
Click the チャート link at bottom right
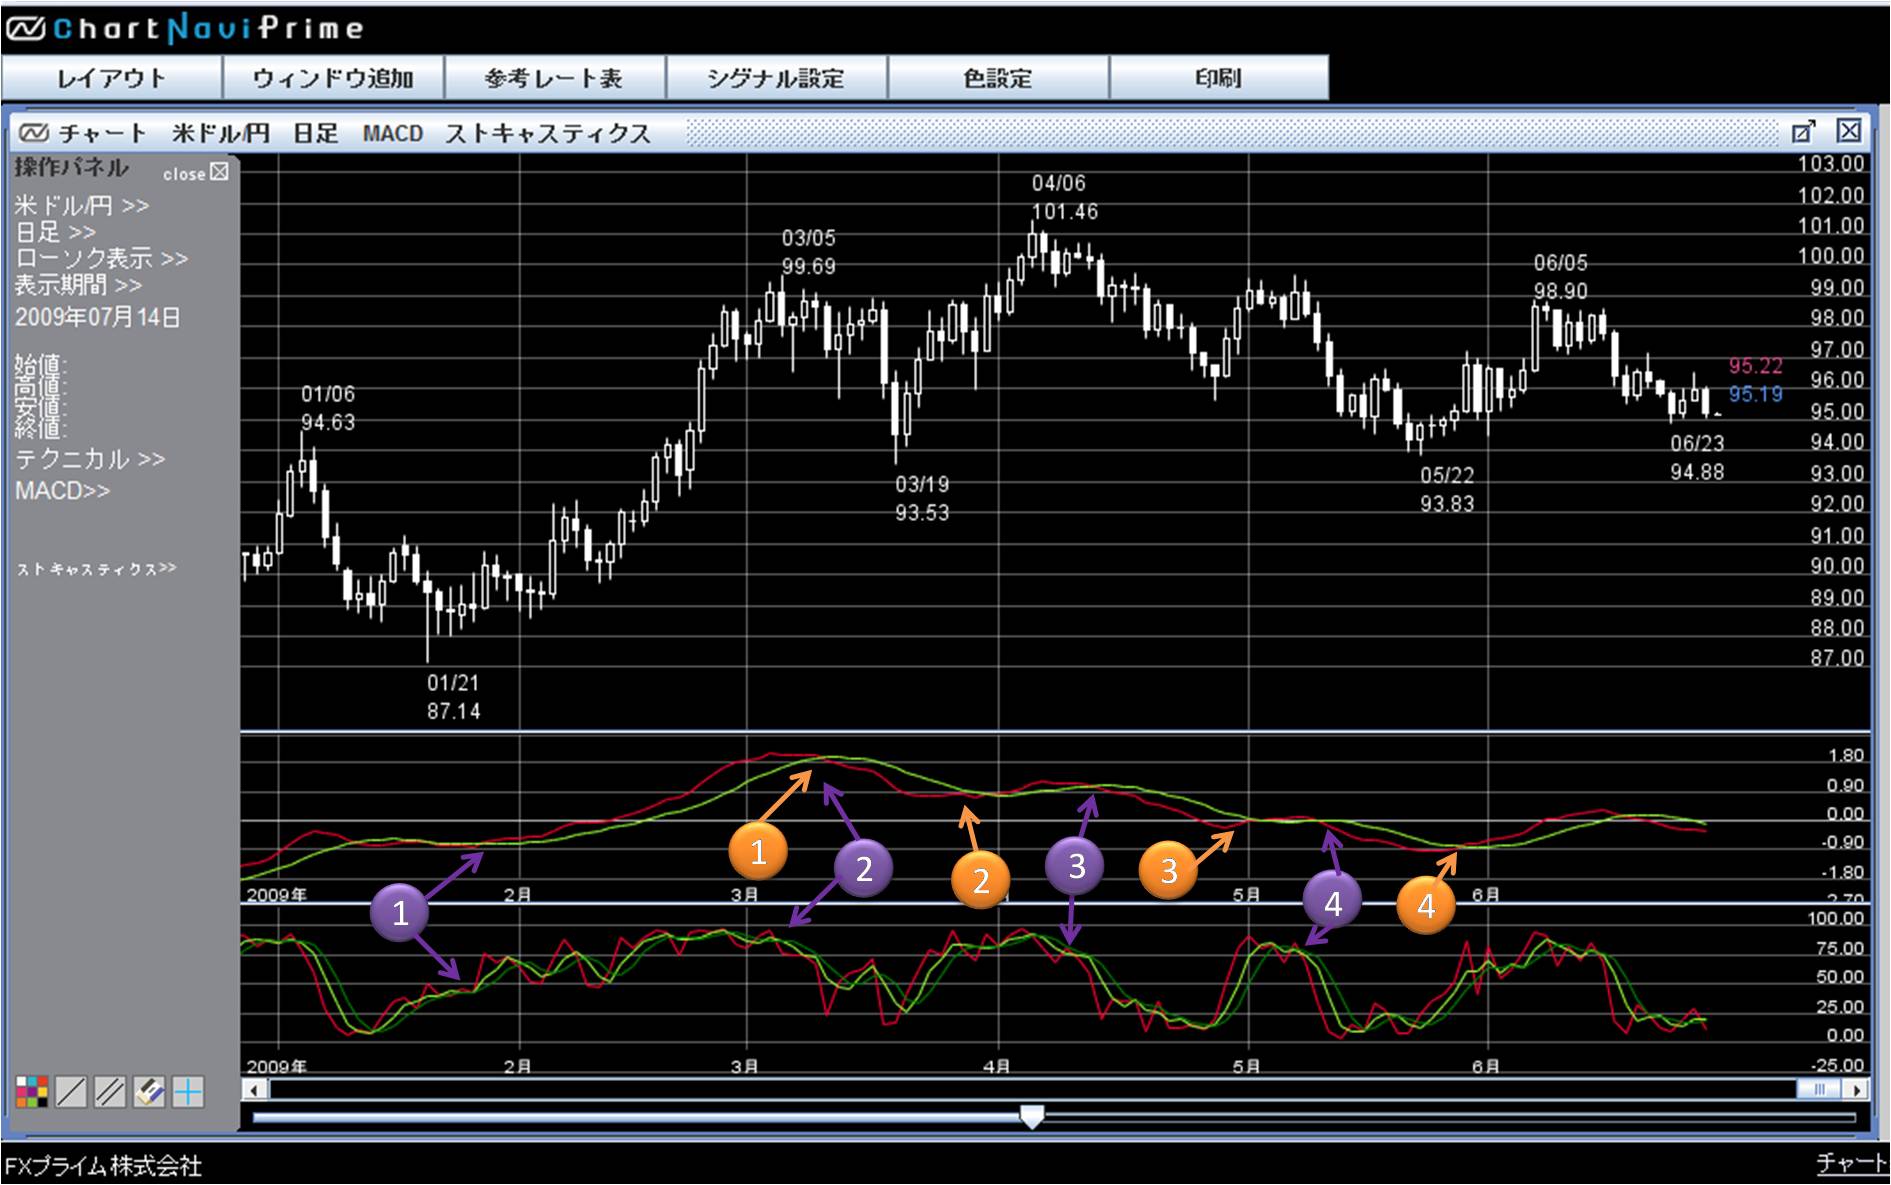[x=1850, y=1164]
